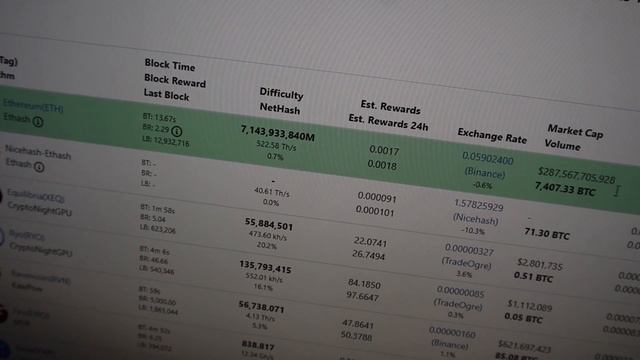
Task: Select difficulty value 135,793,415
Action: click(x=265, y=267)
